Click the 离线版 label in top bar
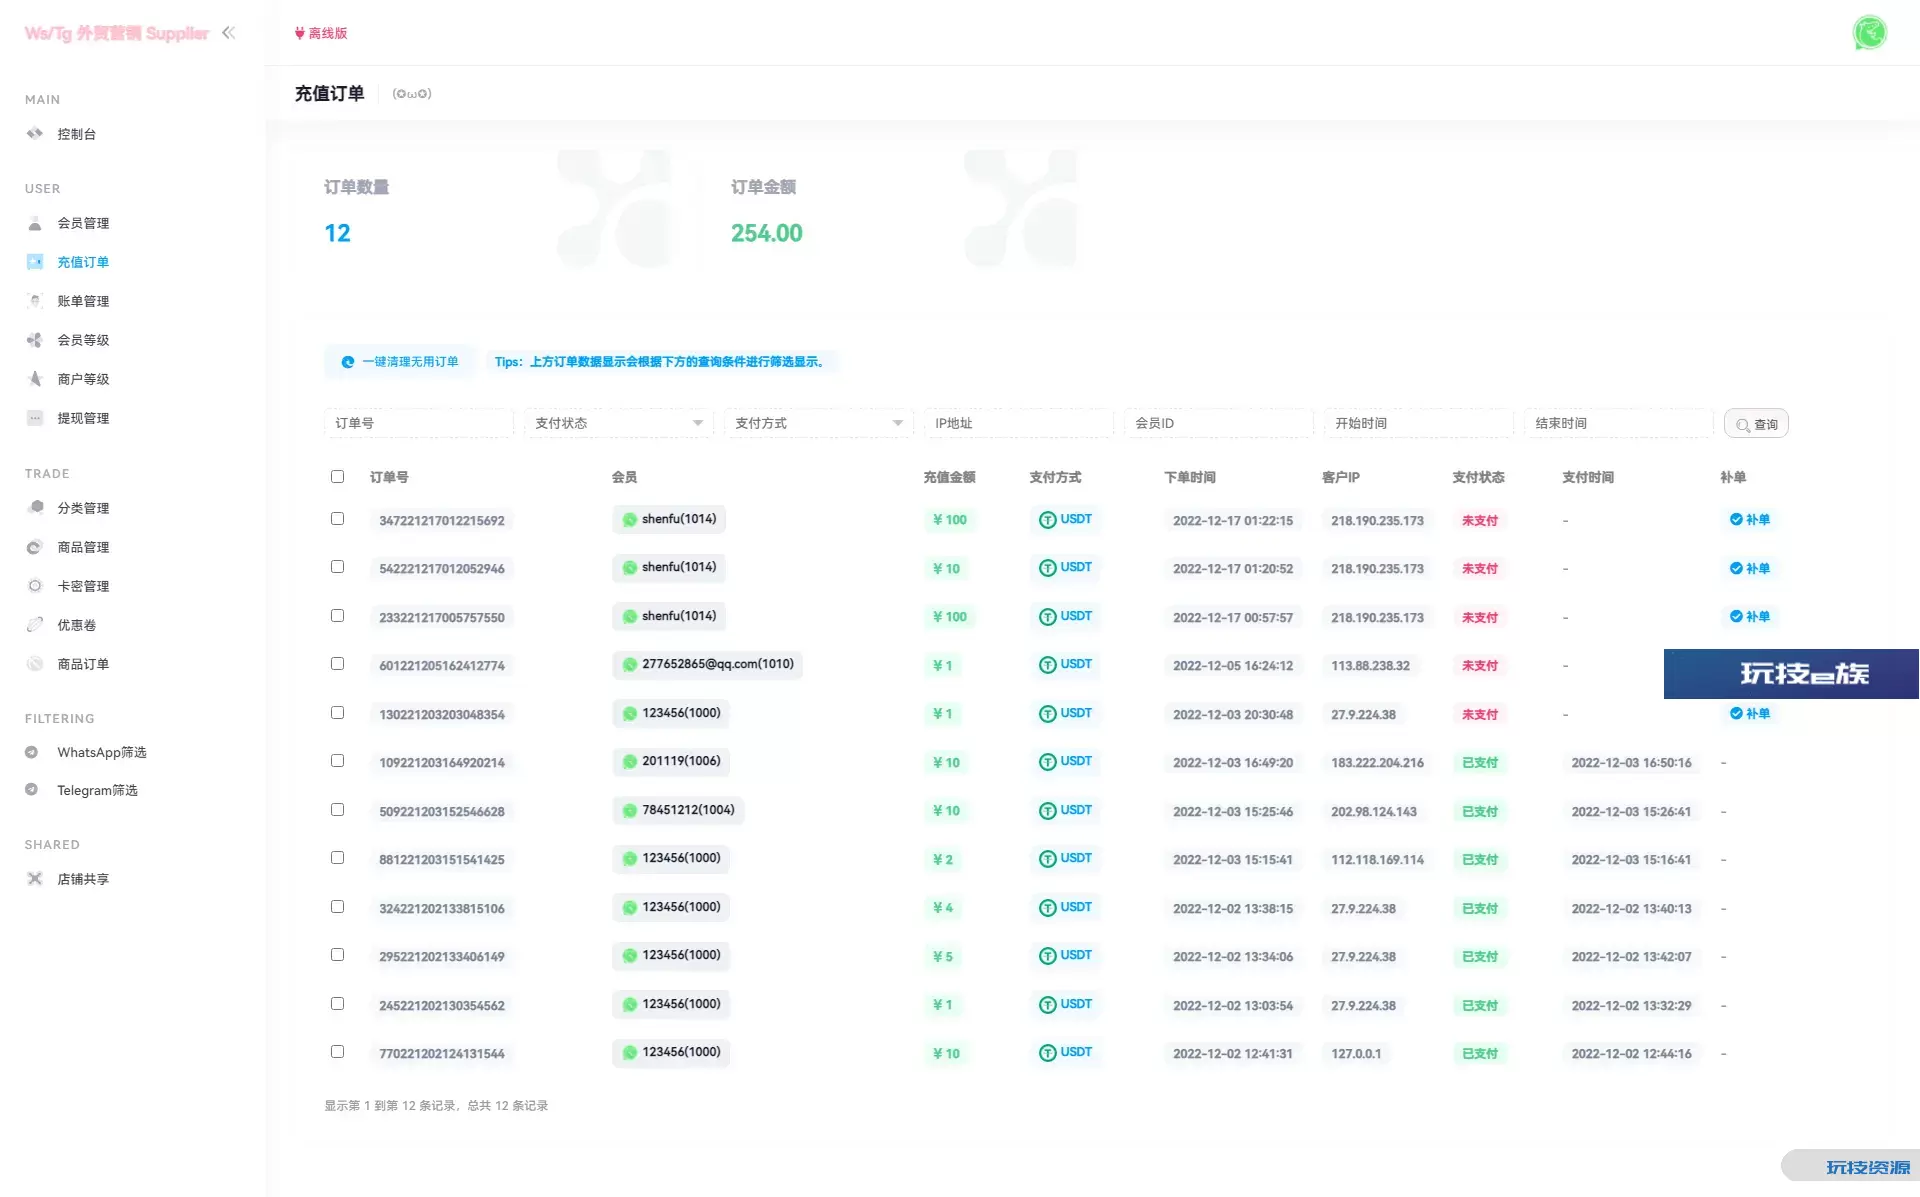This screenshot has height=1197, width=1920. tap(328, 33)
